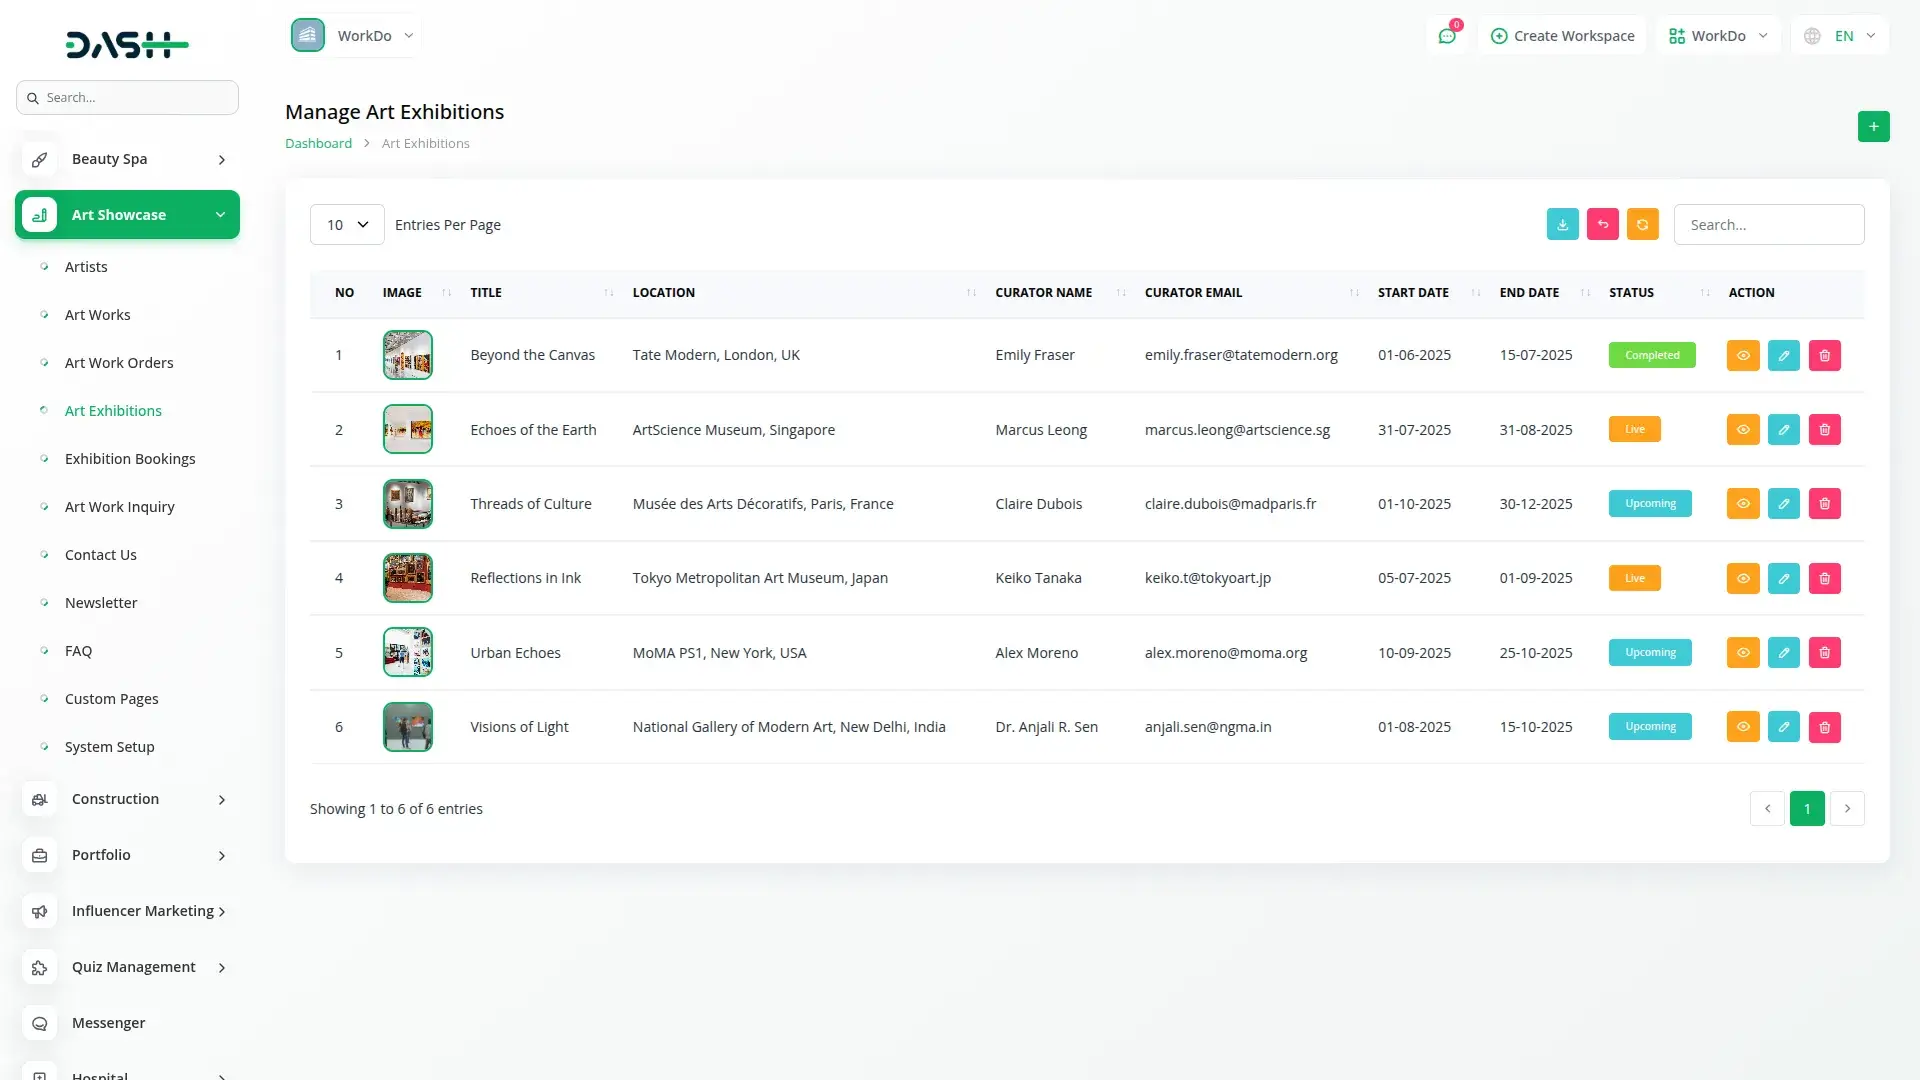Click the pink reset arrow icon
This screenshot has width=1920, height=1080.
(1602, 224)
